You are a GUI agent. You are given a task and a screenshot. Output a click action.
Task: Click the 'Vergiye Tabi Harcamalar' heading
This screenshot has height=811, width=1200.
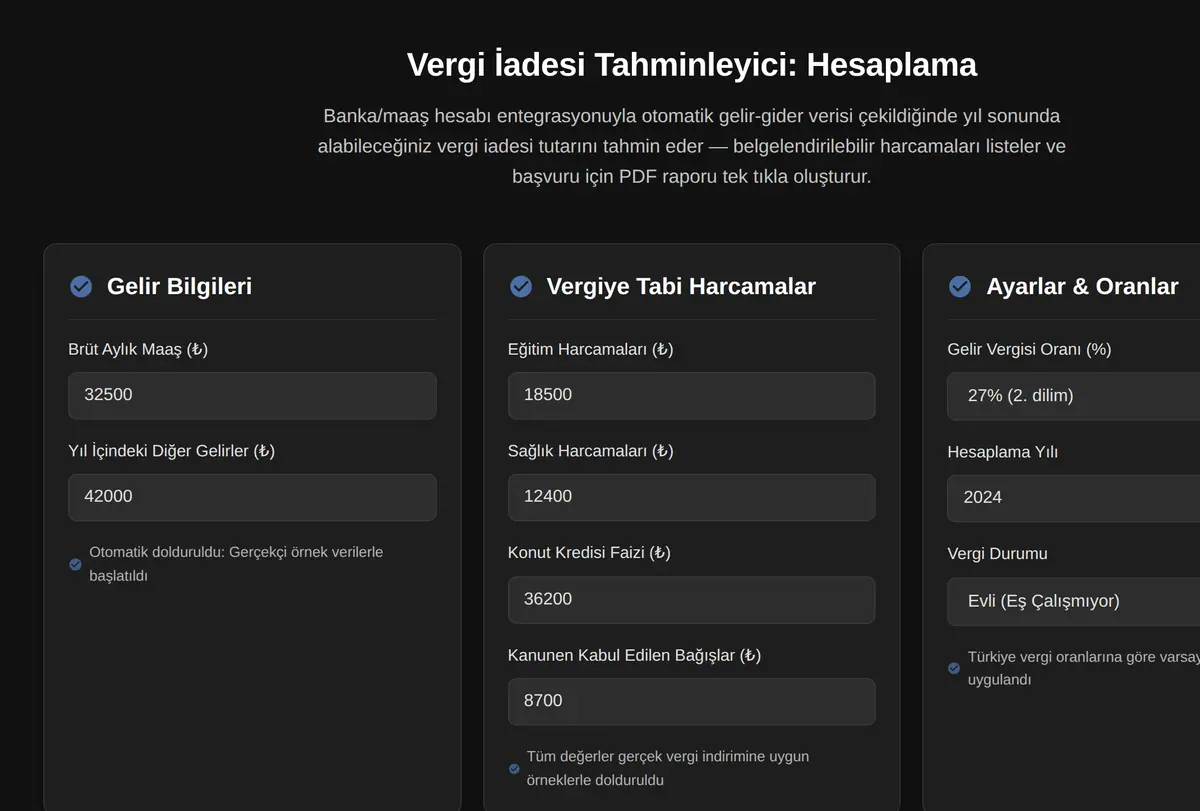click(681, 287)
